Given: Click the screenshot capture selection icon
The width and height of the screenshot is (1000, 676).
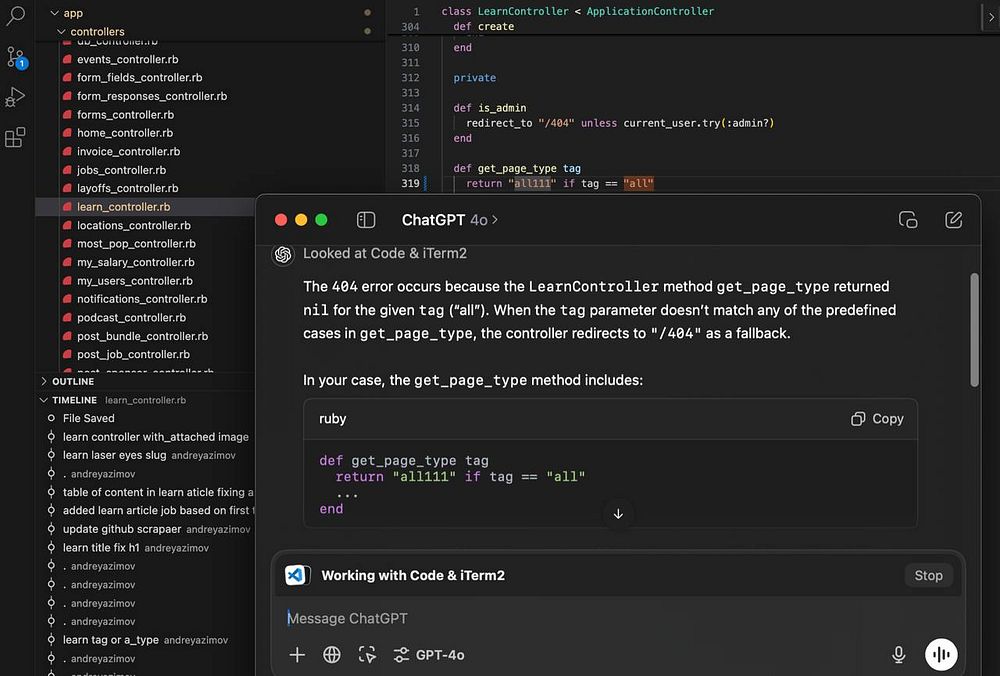Looking at the screenshot, I should click(x=367, y=655).
